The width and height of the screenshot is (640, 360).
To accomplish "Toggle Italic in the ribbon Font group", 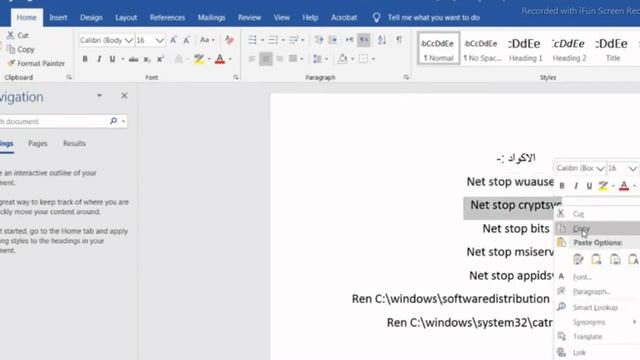I will [99, 59].
